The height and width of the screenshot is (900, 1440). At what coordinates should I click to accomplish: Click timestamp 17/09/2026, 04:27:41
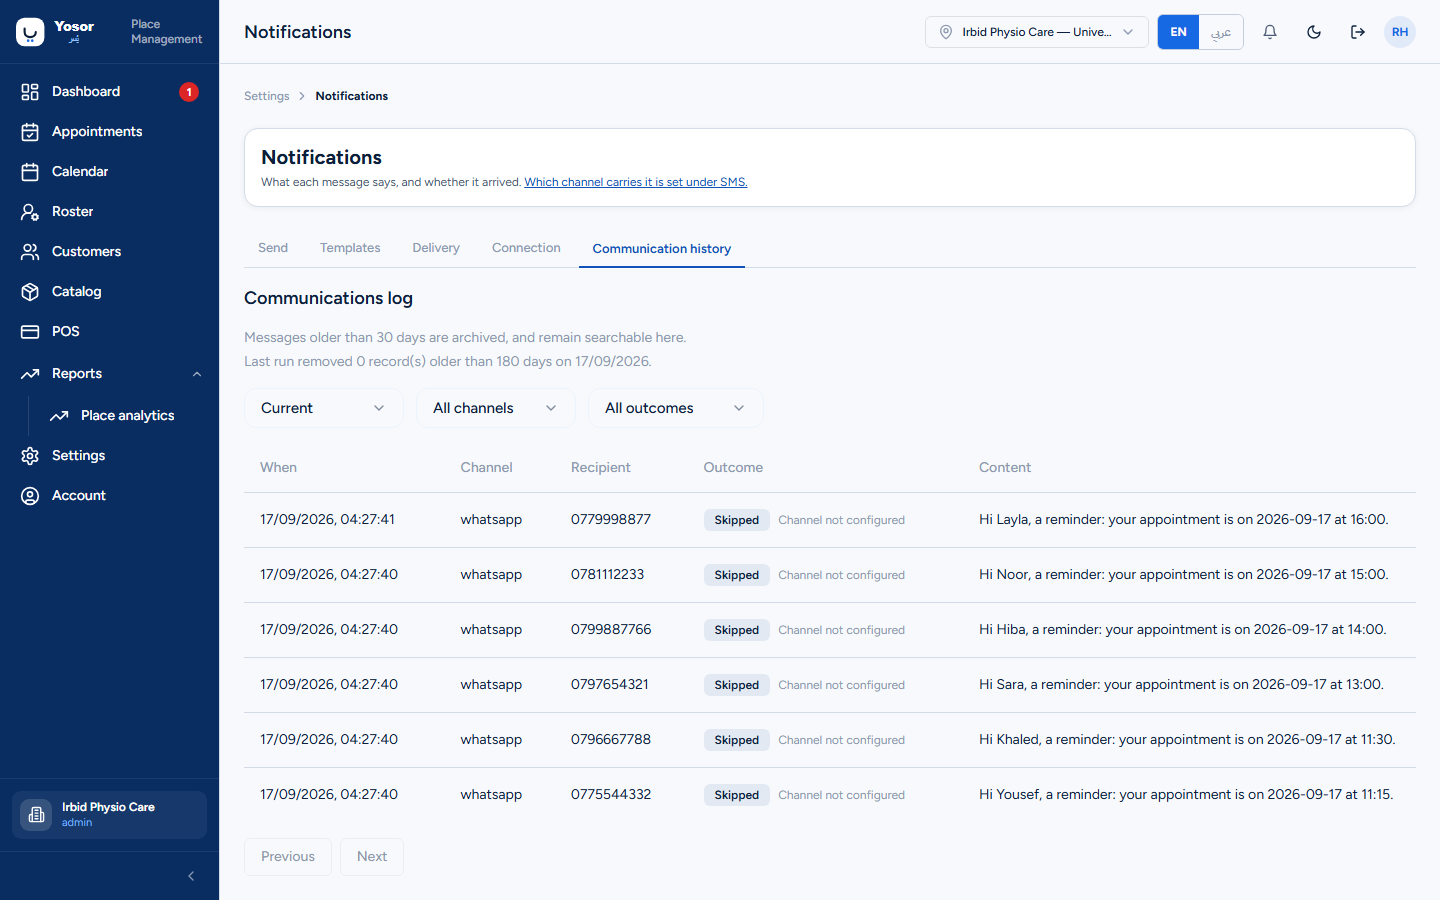point(328,520)
